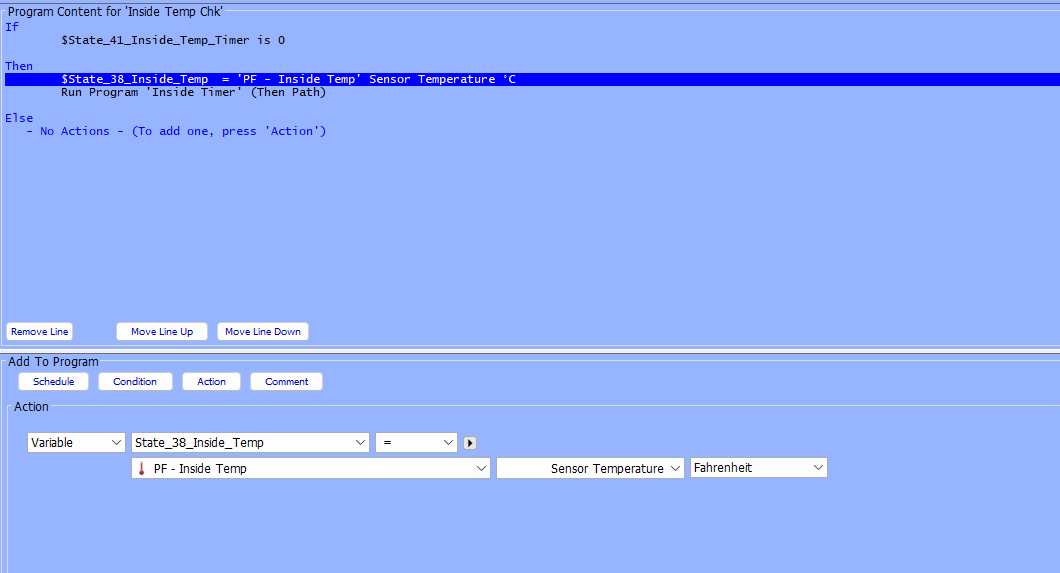Image resolution: width=1060 pixels, height=573 pixels.
Task: Select the '$State_41_Inside_Temp_Timer is 0' condition line
Action: (x=173, y=41)
